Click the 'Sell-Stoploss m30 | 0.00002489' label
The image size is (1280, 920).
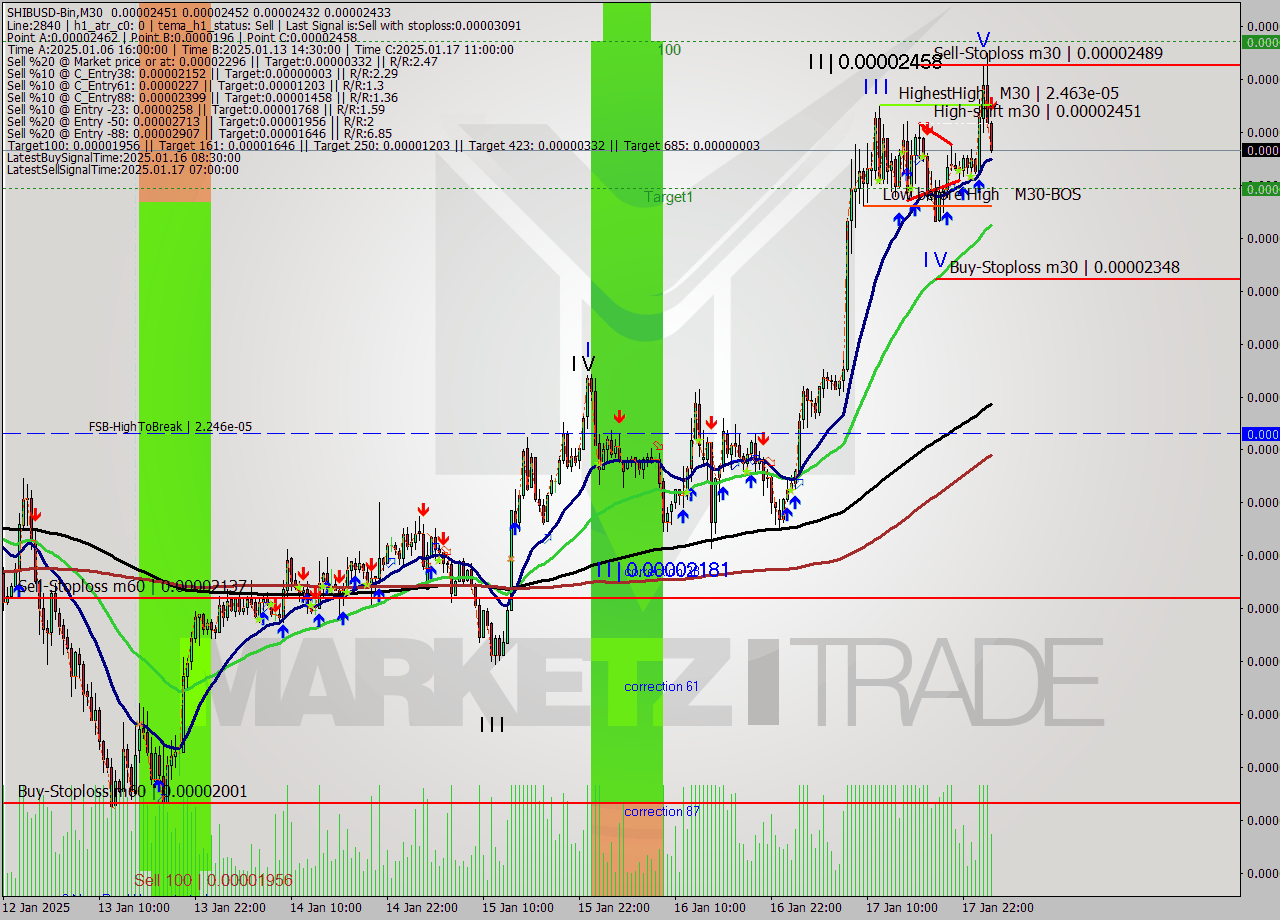pos(1048,54)
